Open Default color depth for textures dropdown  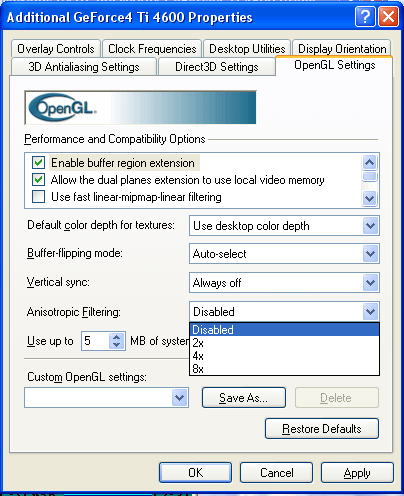click(x=371, y=226)
